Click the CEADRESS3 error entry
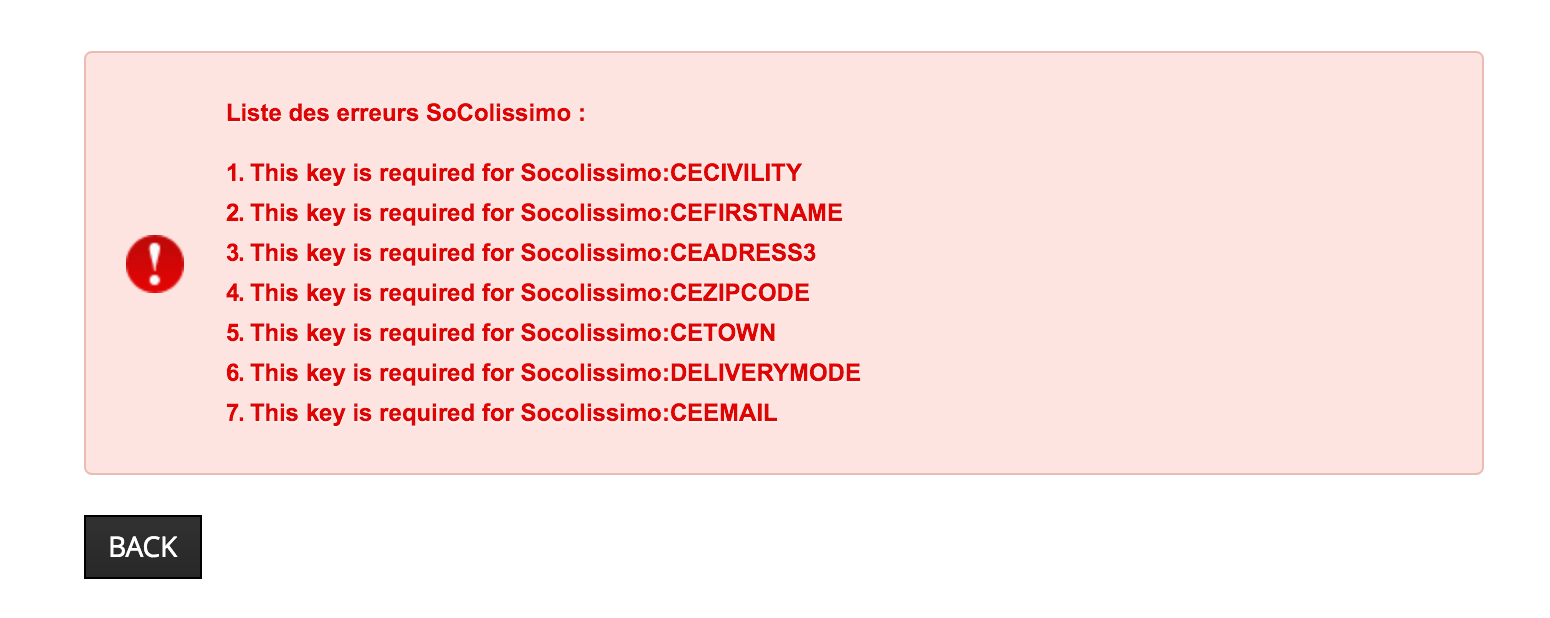The width and height of the screenshot is (1550, 618). click(x=521, y=253)
